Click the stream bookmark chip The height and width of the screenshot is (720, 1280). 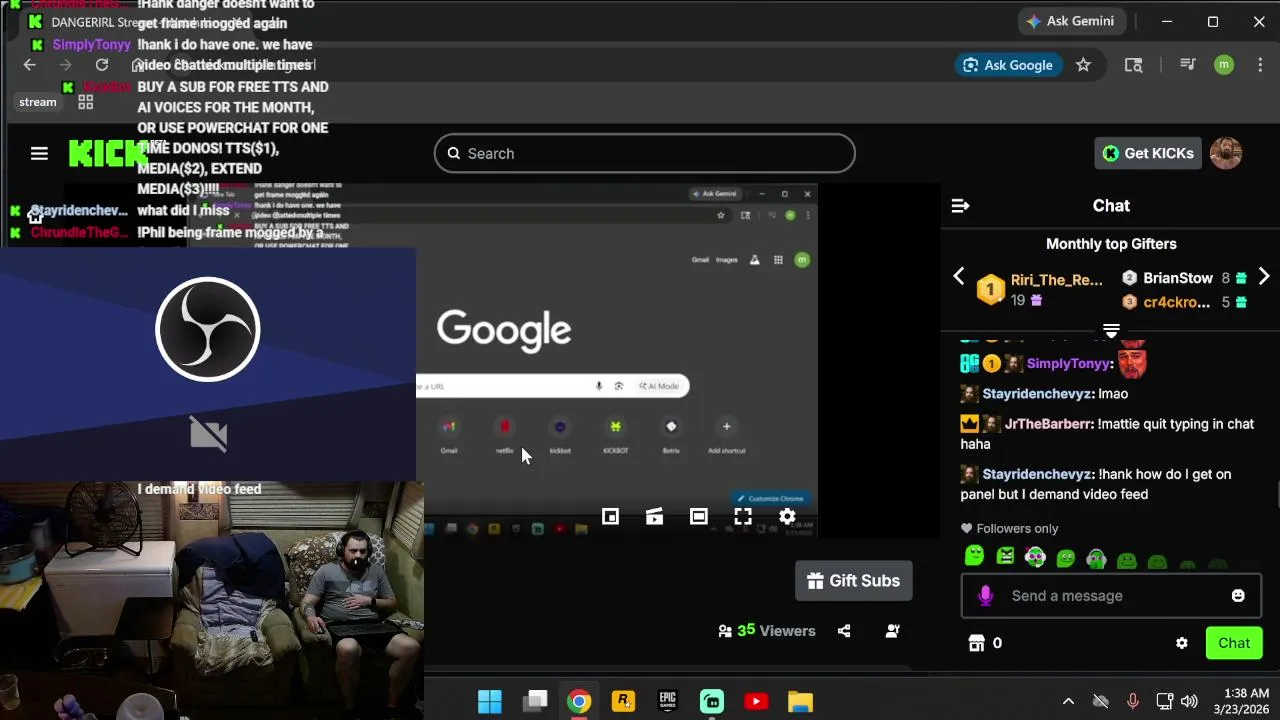pos(38,102)
